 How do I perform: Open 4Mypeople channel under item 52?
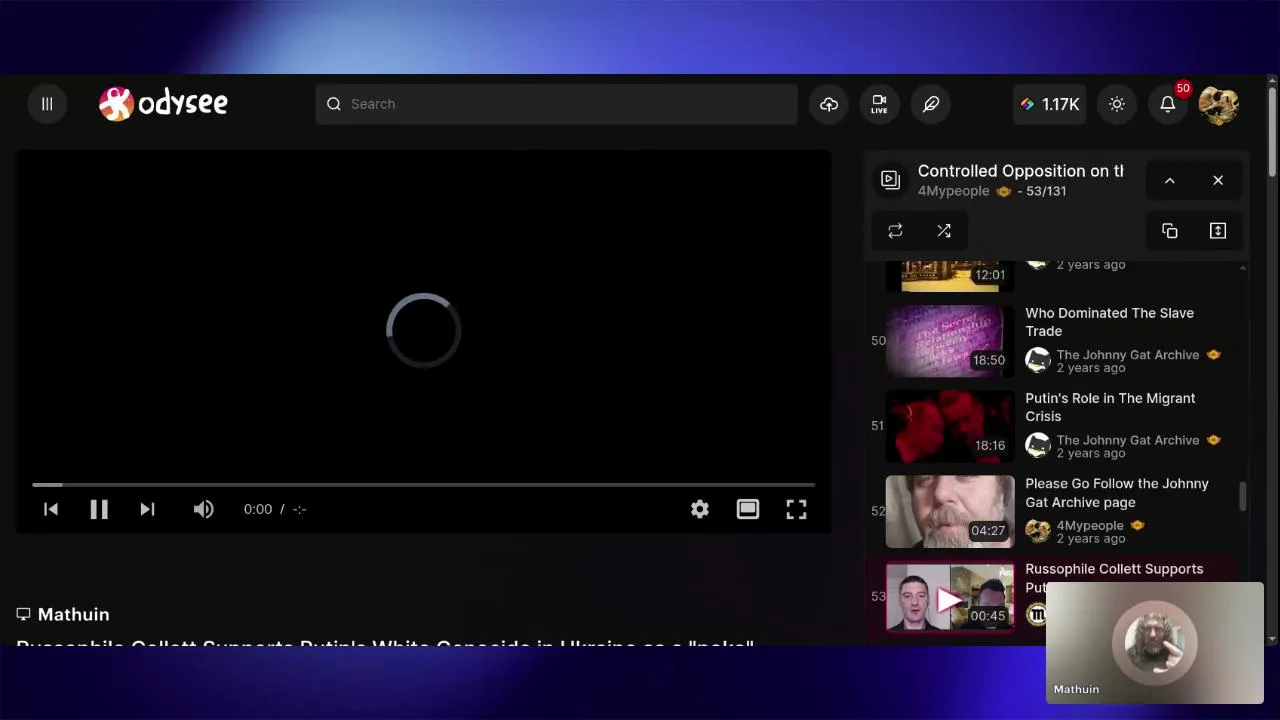[x=1090, y=525]
